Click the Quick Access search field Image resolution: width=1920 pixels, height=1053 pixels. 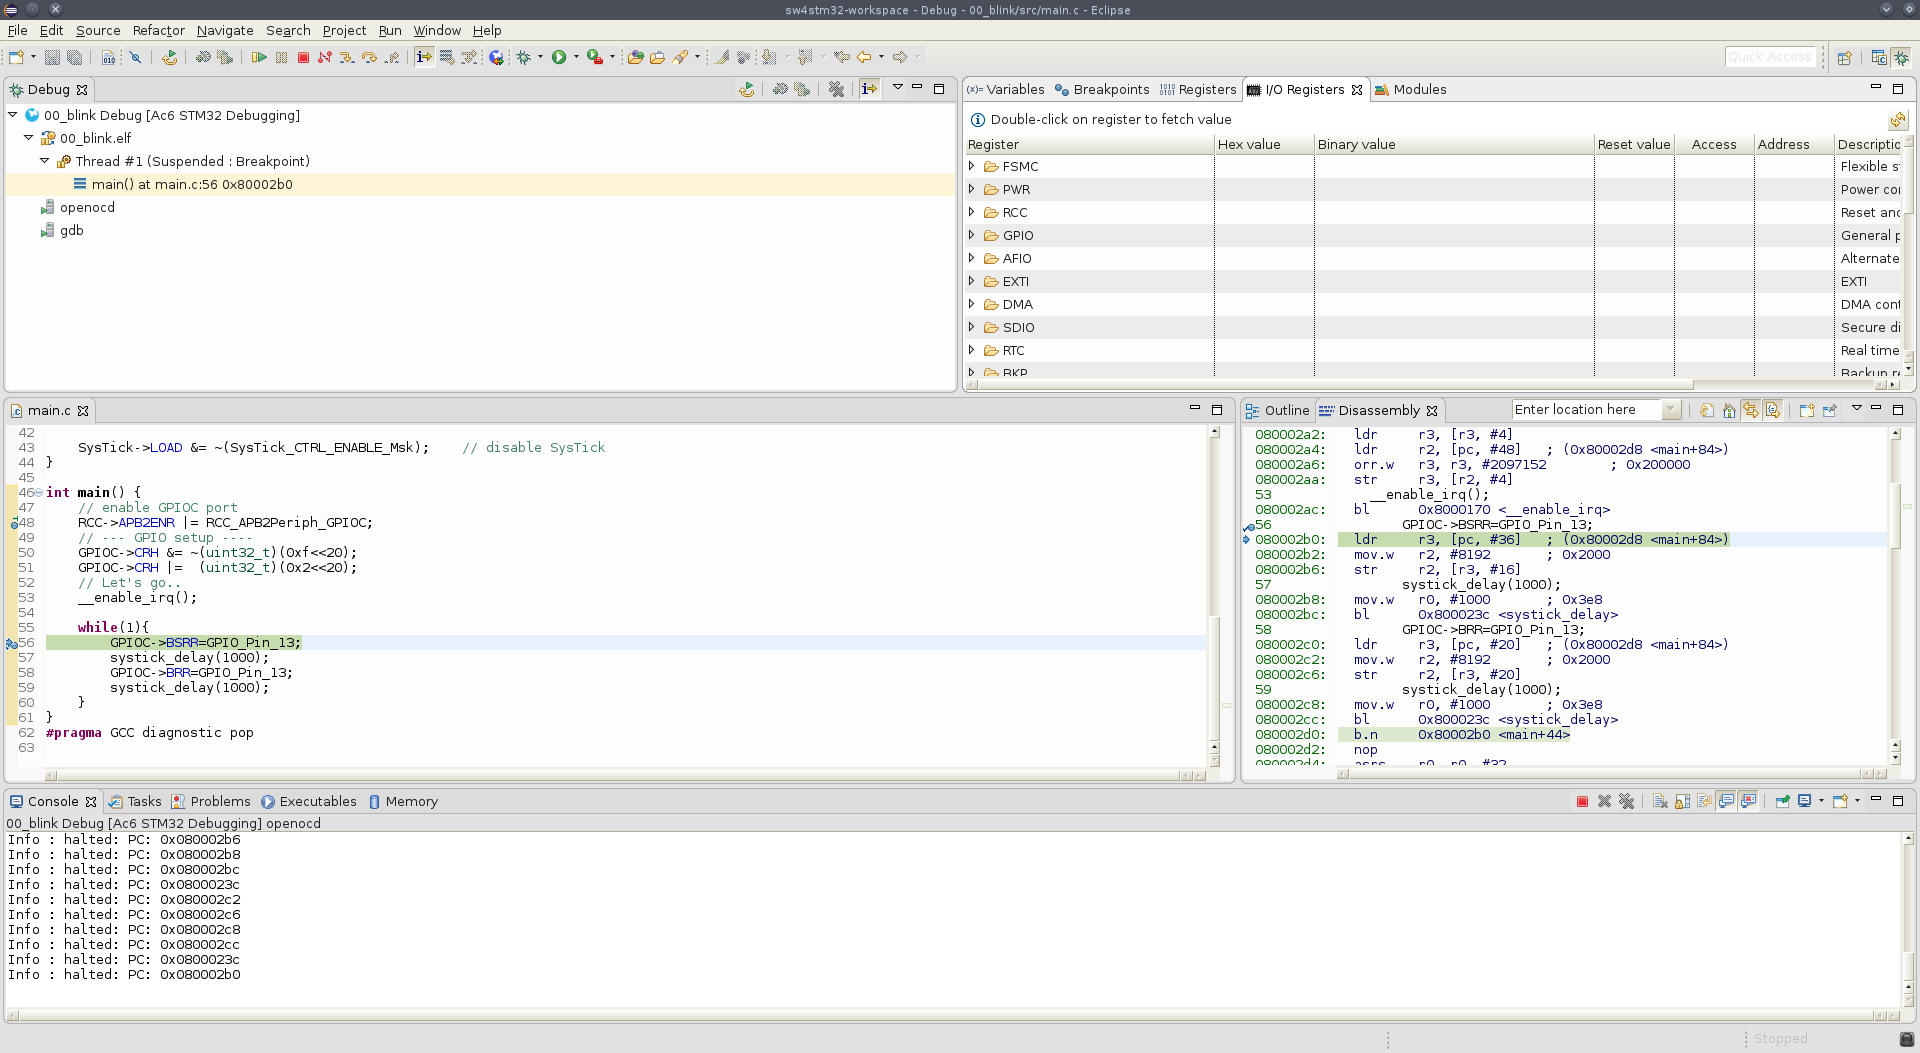(1771, 56)
